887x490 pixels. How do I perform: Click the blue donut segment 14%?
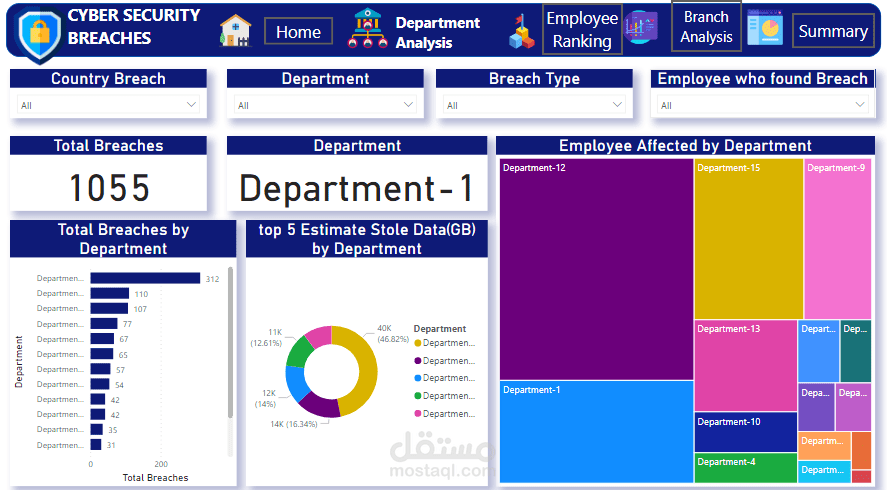tap(295, 382)
